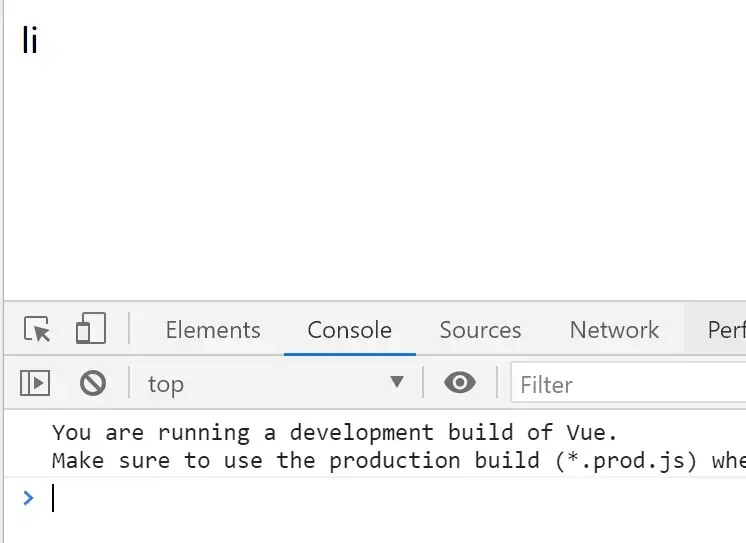Create a live expression with eye icon
Viewport: 746px width, 543px height.
click(x=460, y=383)
